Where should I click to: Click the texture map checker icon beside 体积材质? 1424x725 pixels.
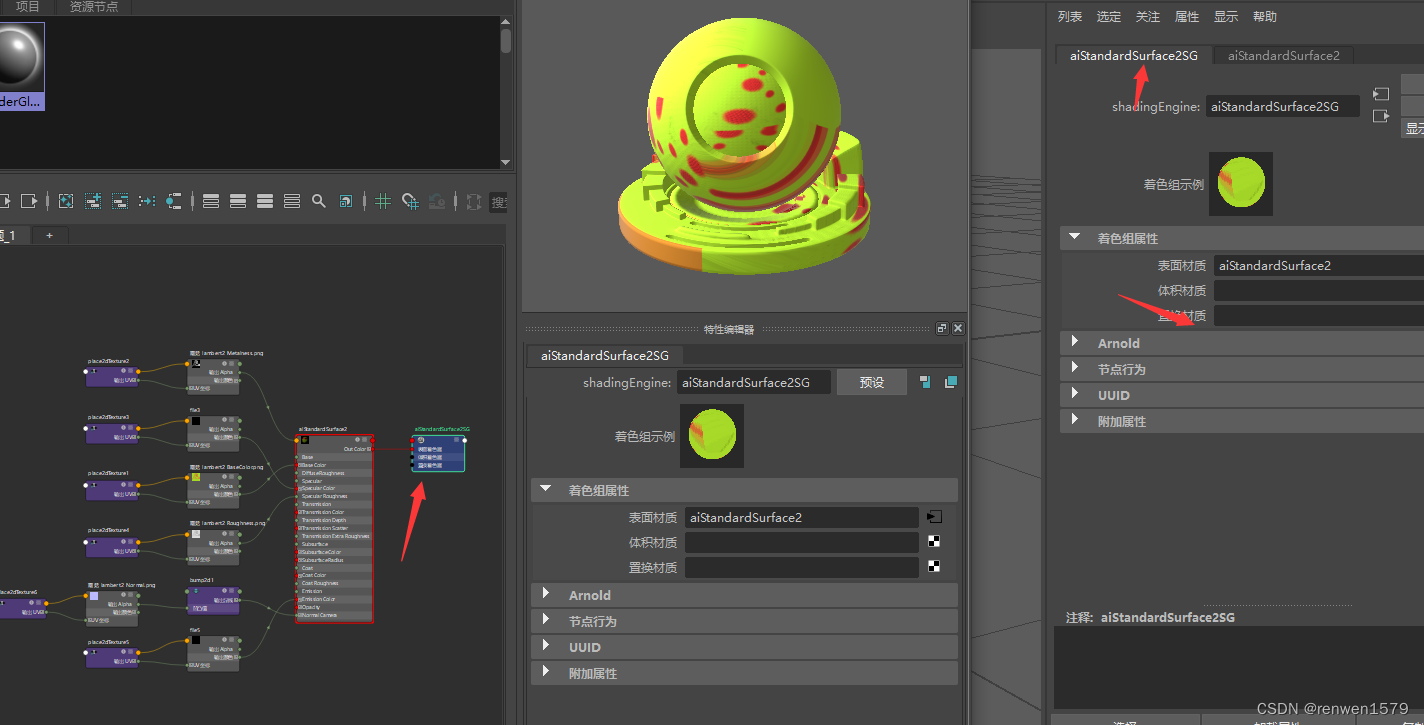[933, 541]
